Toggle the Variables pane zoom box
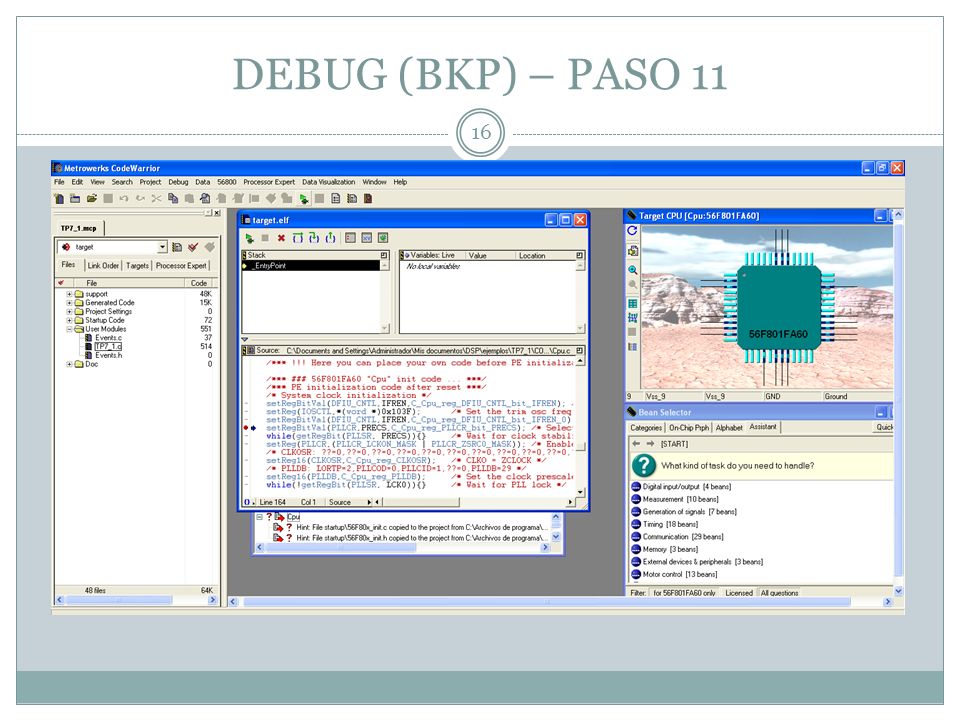This screenshot has width=960, height=720. point(579,255)
